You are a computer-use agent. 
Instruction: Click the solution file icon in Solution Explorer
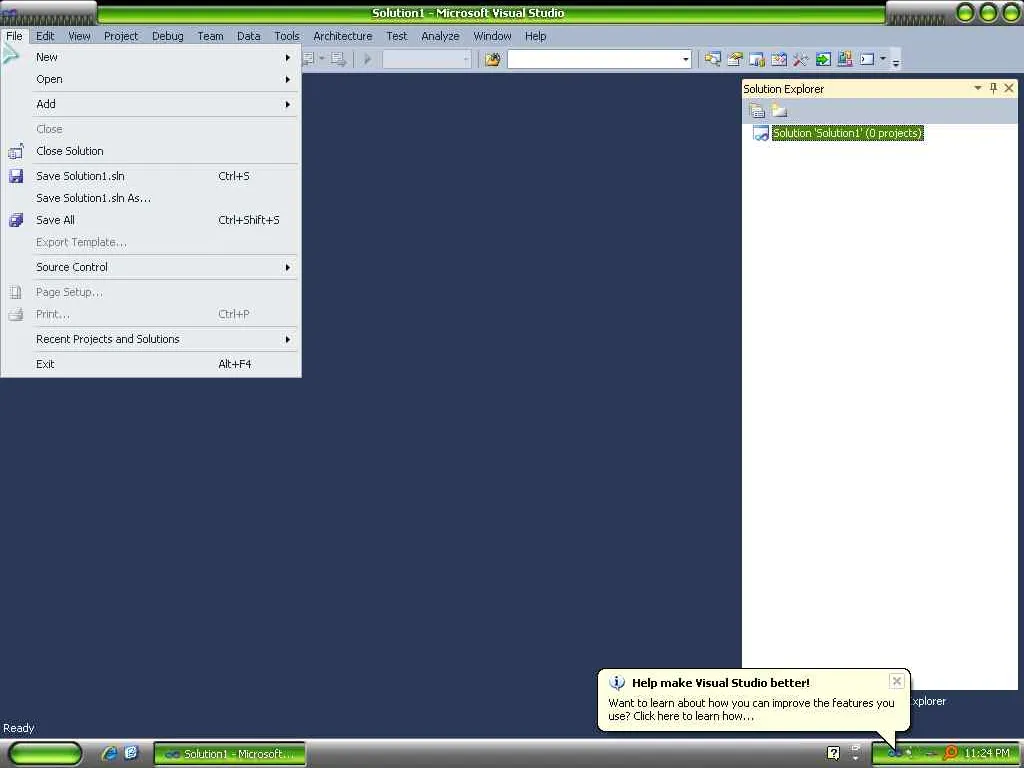click(761, 133)
